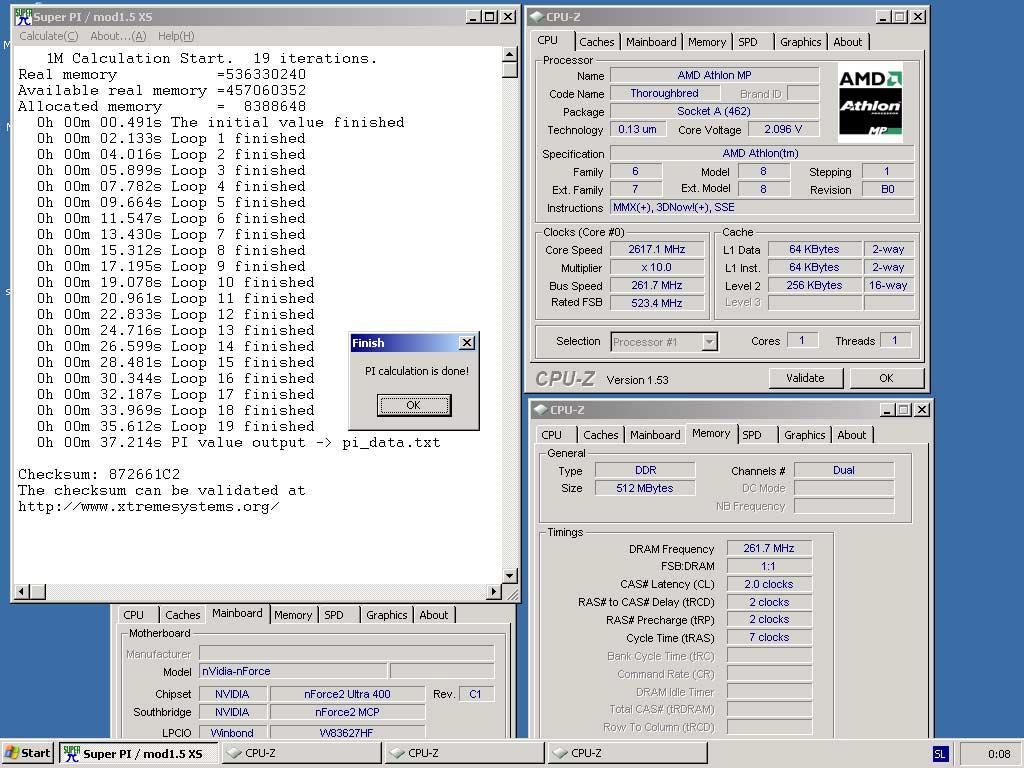The image size is (1024, 768).
Task: Switch to Mainboard tab in top CPU-Z window
Action: [651, 42]
